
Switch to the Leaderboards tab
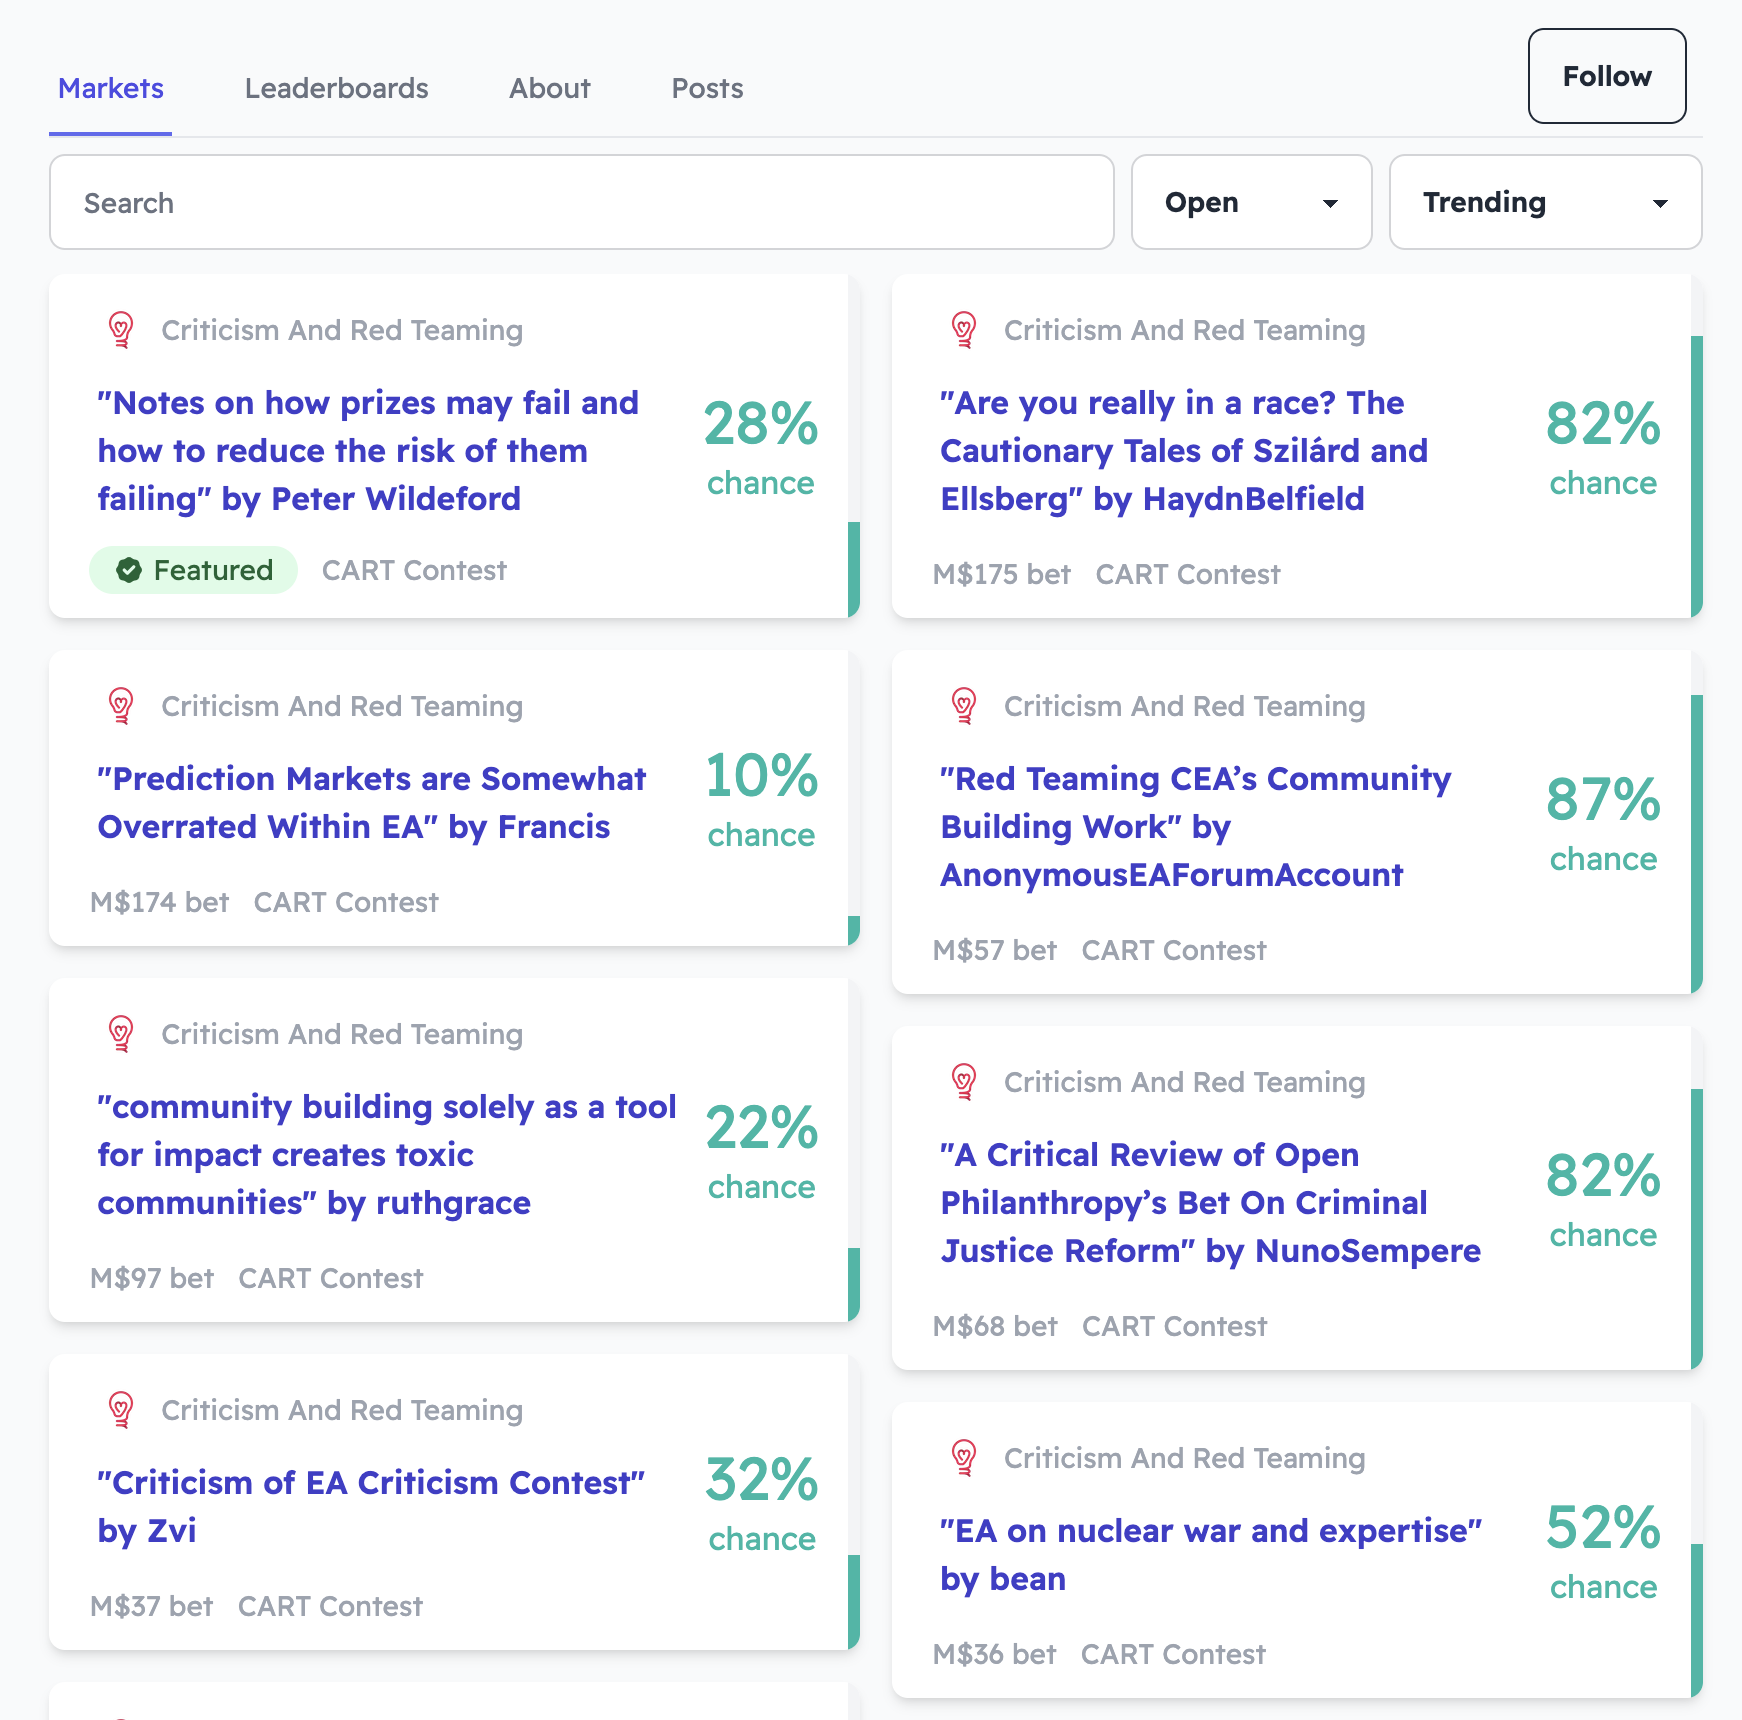click(337, 88)
